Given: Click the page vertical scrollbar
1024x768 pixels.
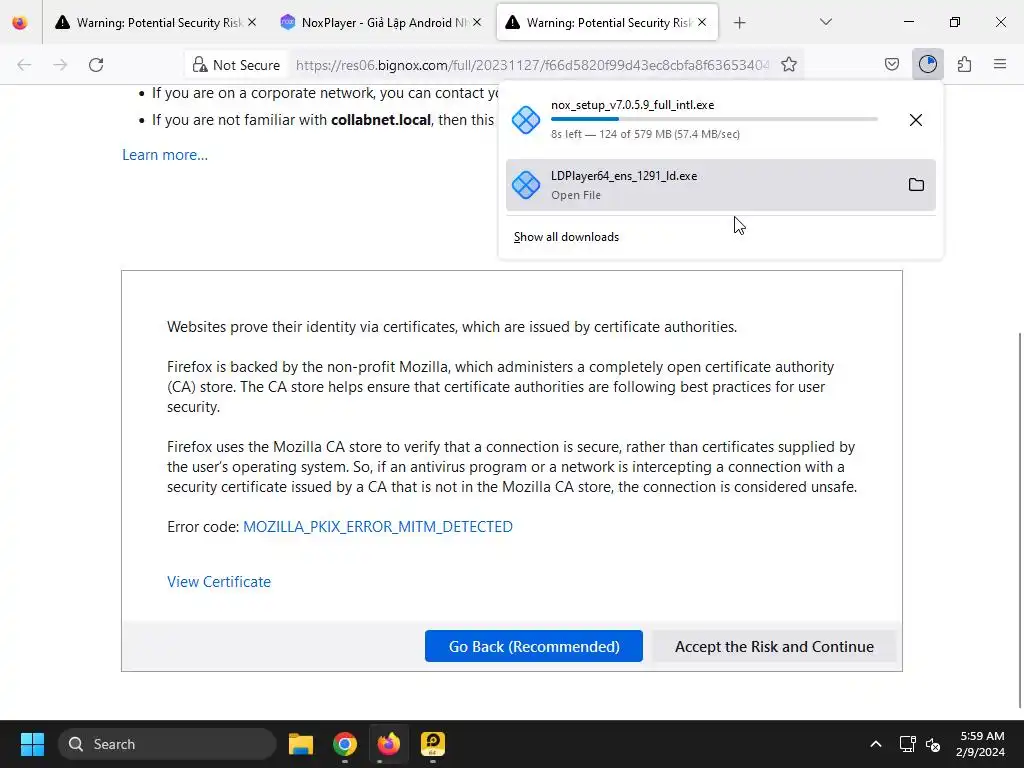Looking at the screenshot, I should [x=1021, y=519].
